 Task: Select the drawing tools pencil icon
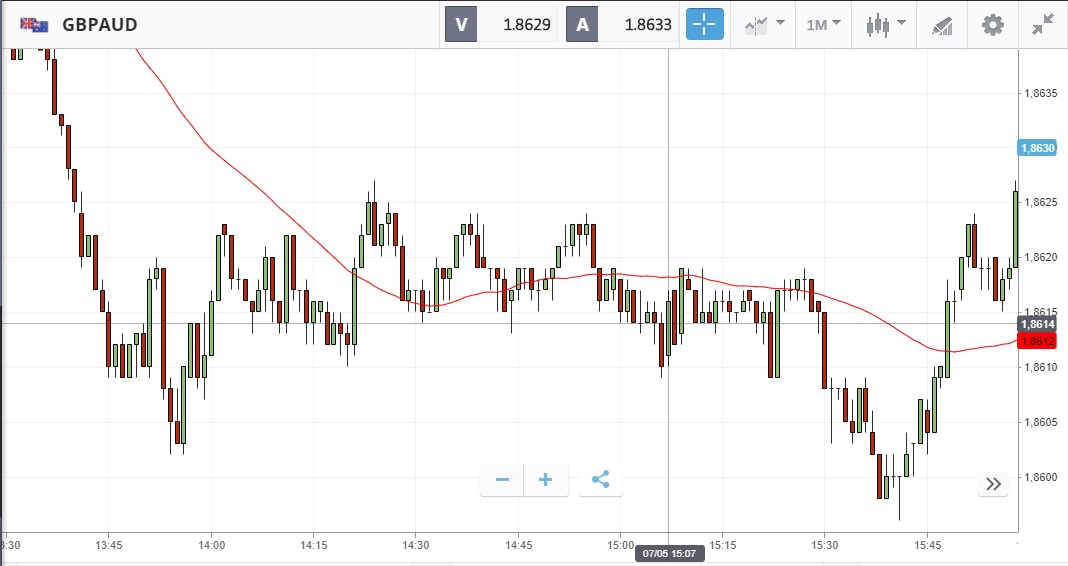942,25
